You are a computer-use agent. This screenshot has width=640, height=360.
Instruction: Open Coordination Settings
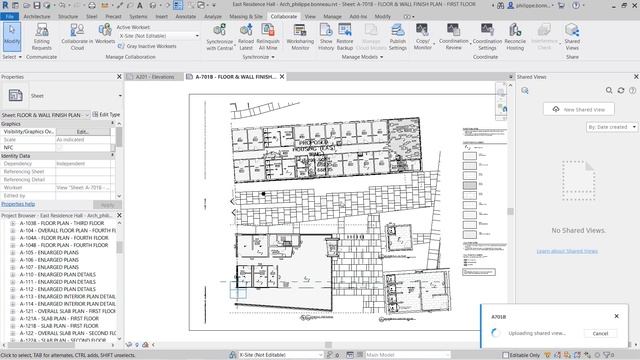[x=487, y=37]
